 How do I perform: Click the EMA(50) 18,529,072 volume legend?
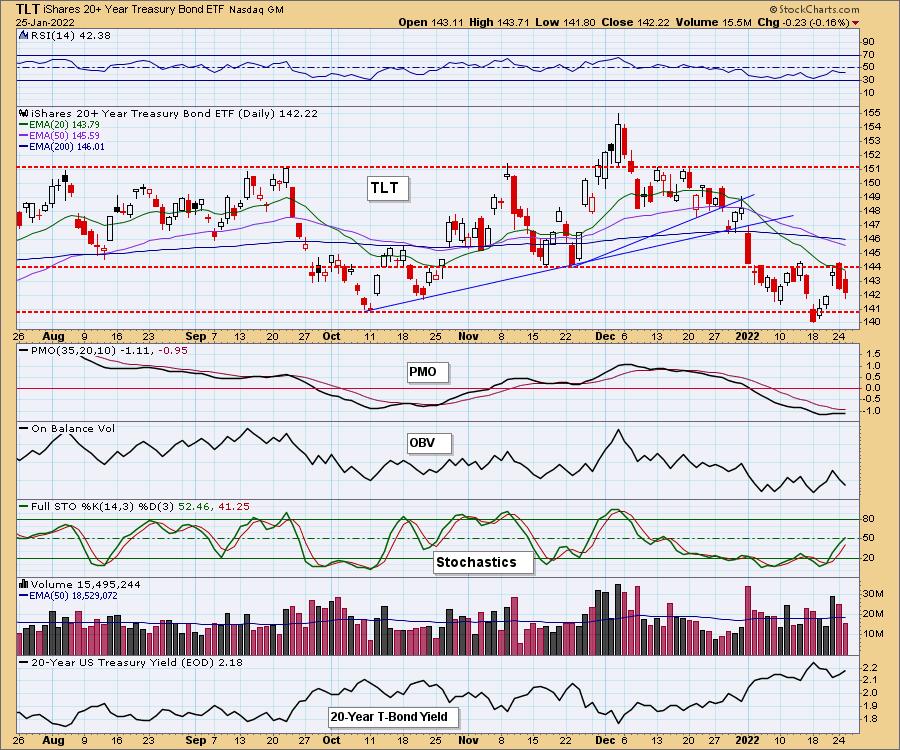[73, 596]
